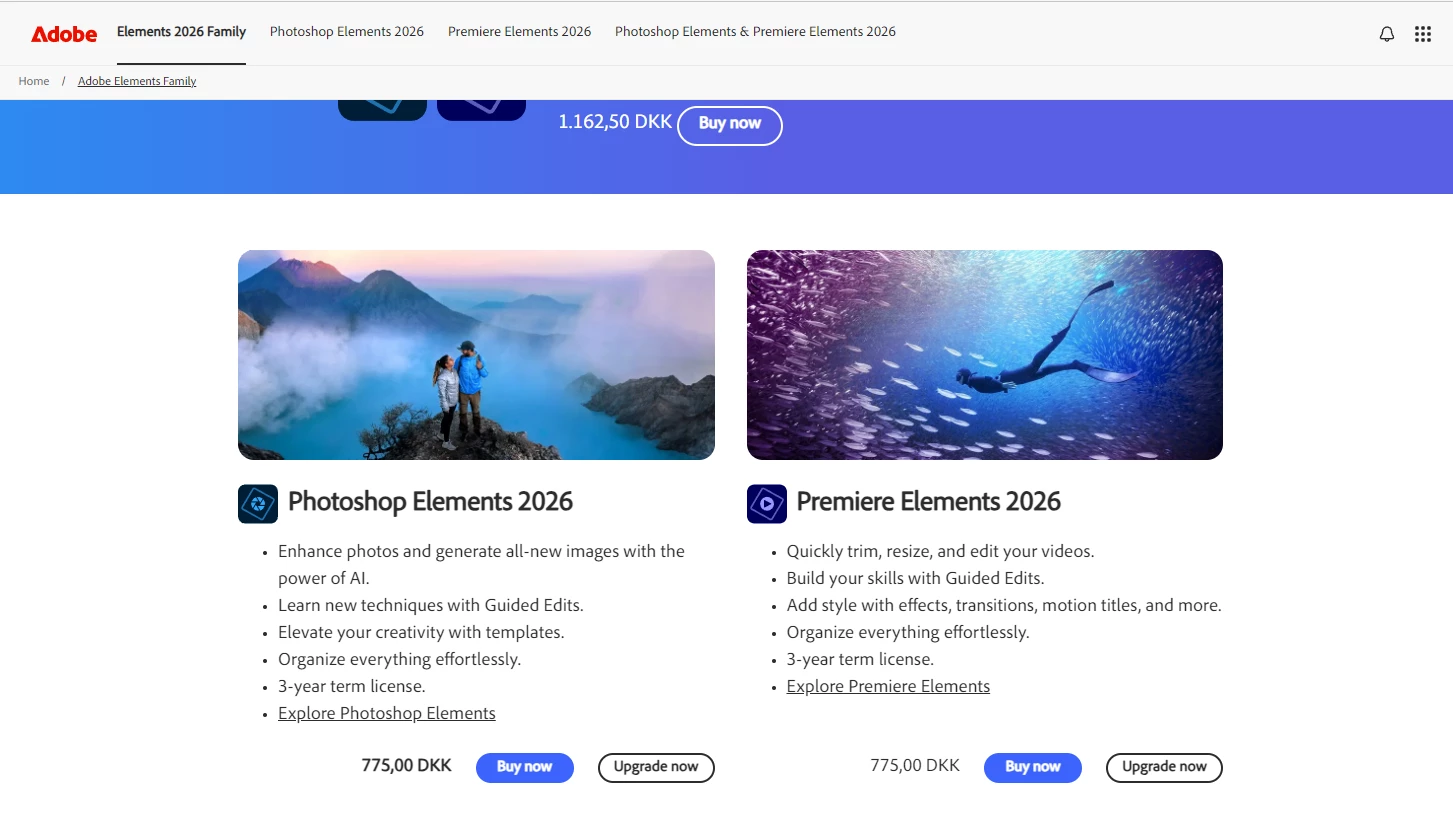This screenshot has width=1453, height=821.
Task: Click Adobe Elements Family breadcrumb link
Action: point(137,81)
